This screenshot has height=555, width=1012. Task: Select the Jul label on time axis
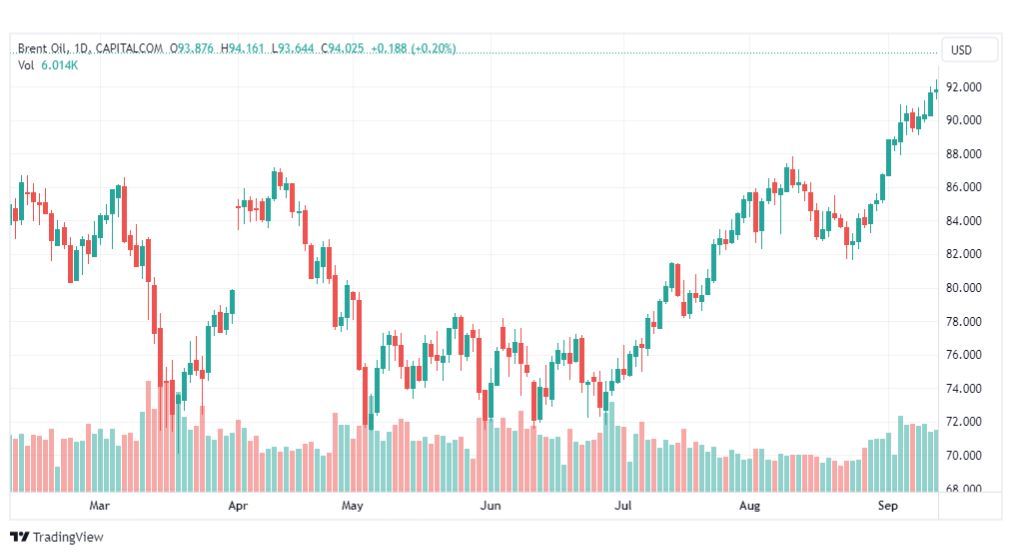click(x=623, y=505)
